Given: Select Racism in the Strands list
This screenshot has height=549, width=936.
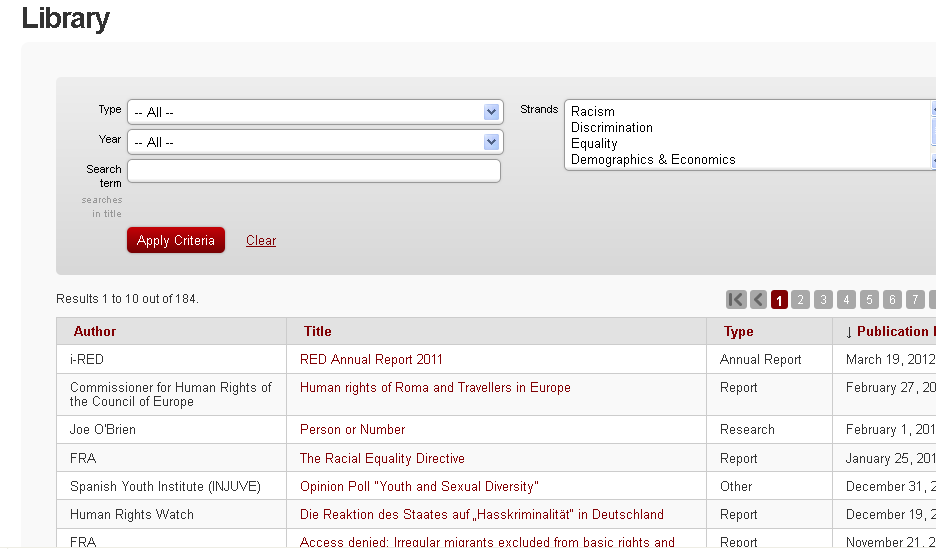Looking at the screenshot, I should click(x=593, y=112).
